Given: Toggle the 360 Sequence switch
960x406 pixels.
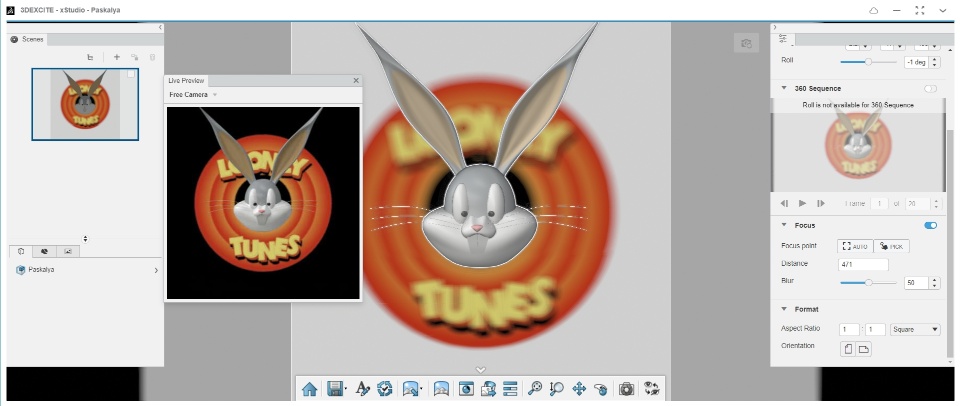Looking at the screenshot, I should click(x=930, y=89).
